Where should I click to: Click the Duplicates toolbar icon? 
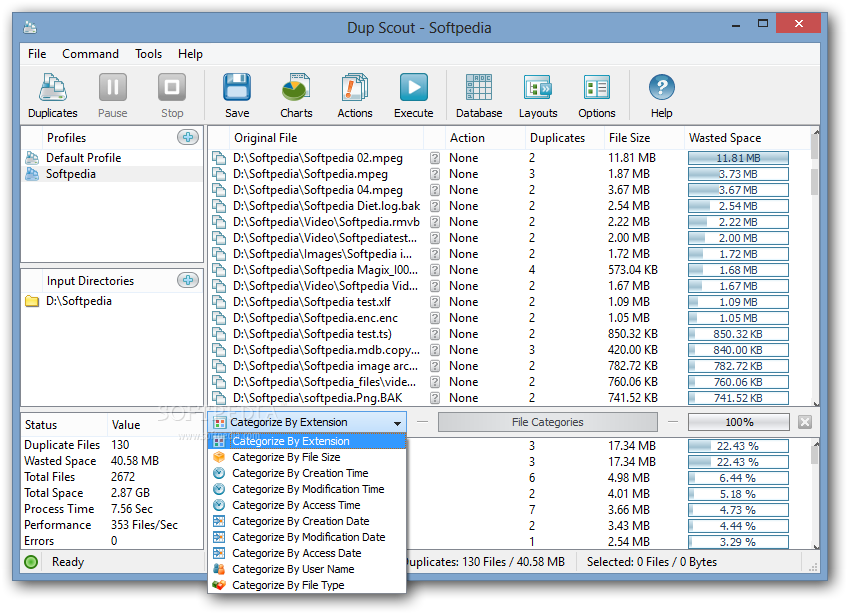(53, 88)
